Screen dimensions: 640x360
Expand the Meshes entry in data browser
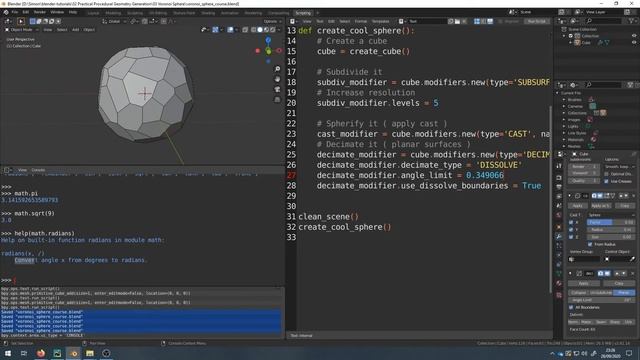pyautogui.click(x=564, y=146)
